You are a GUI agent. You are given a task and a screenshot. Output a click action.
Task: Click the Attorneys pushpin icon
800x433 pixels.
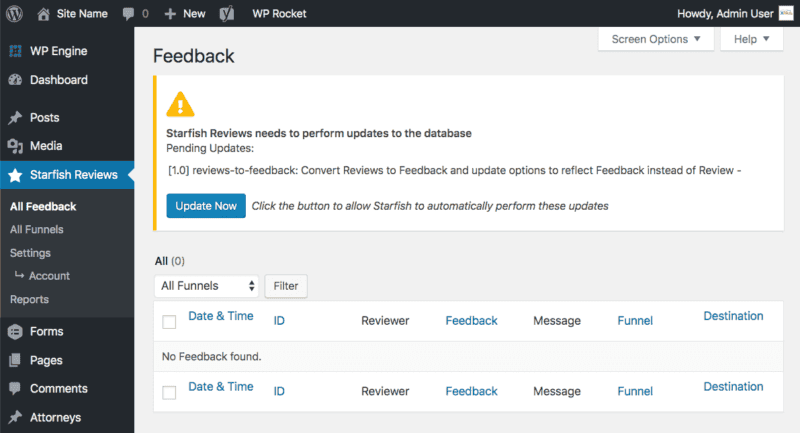(x=15, y=417)
